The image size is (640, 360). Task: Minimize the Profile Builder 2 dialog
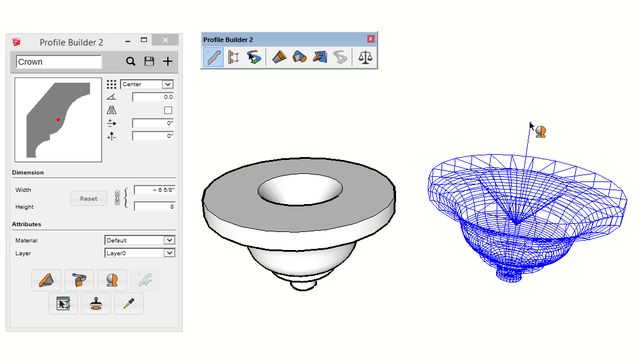(128, 40)
